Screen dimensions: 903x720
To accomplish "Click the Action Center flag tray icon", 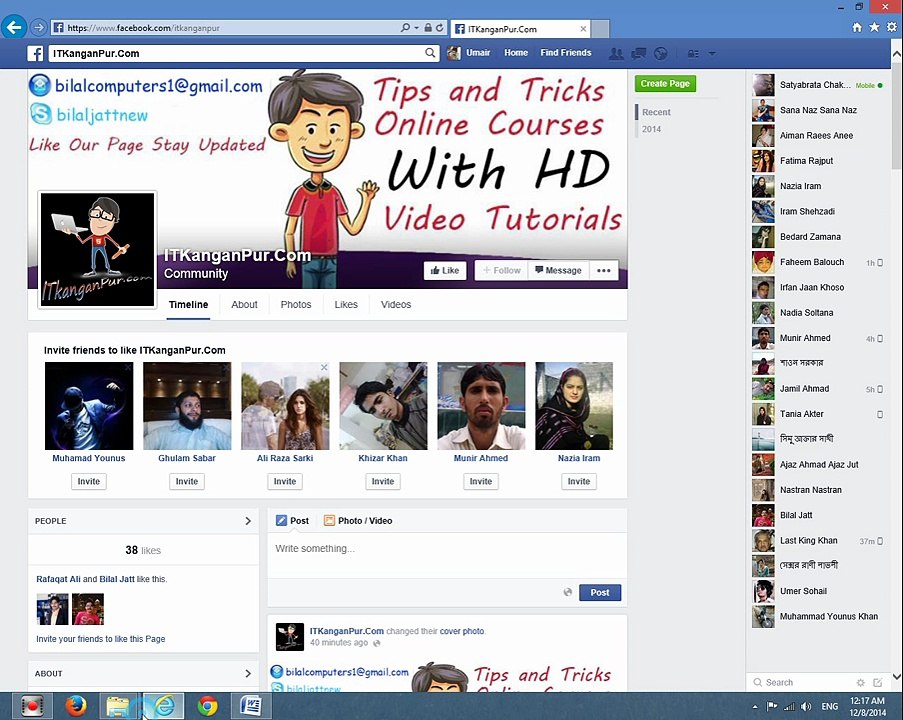I will (772, 706).
